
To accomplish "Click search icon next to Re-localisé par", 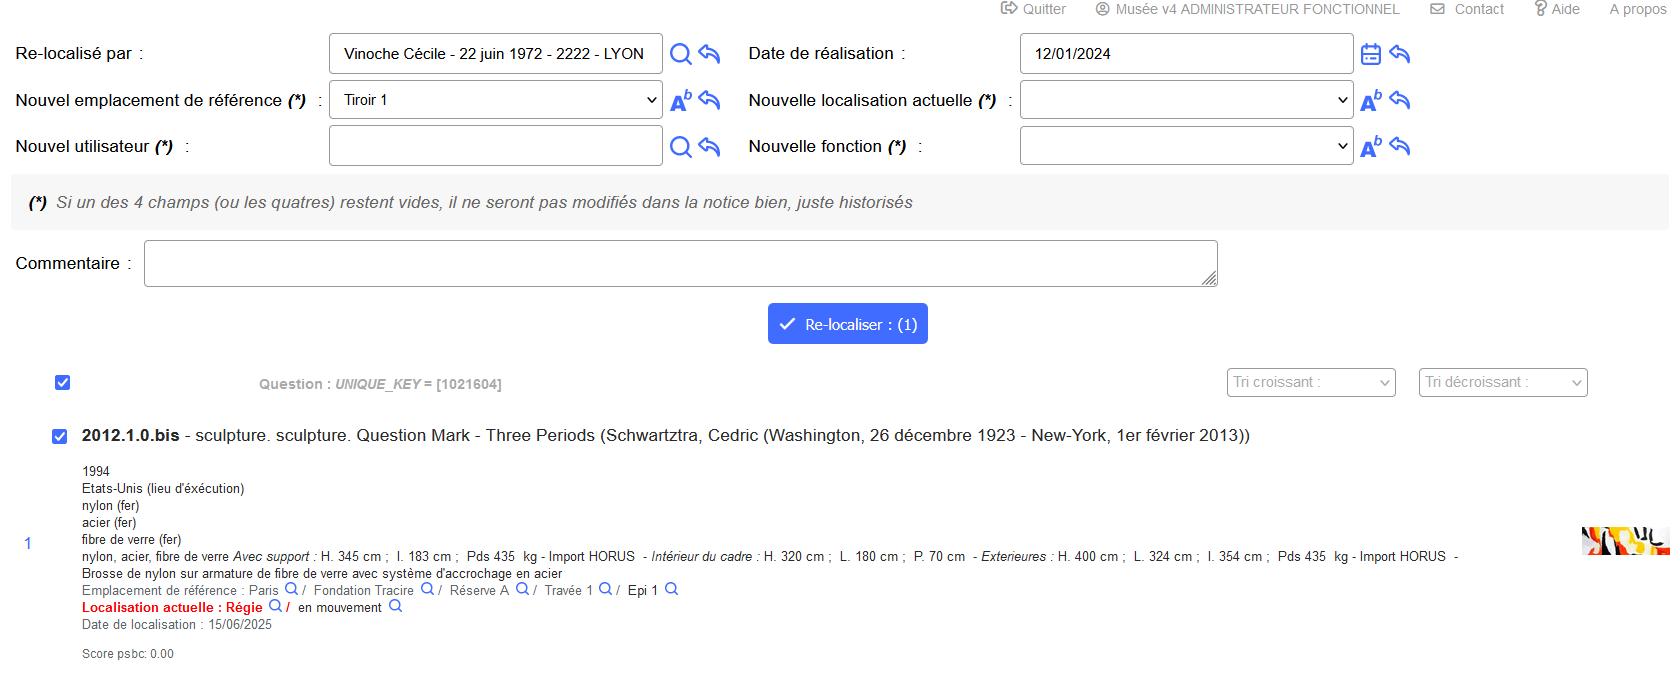I will 680,54.
